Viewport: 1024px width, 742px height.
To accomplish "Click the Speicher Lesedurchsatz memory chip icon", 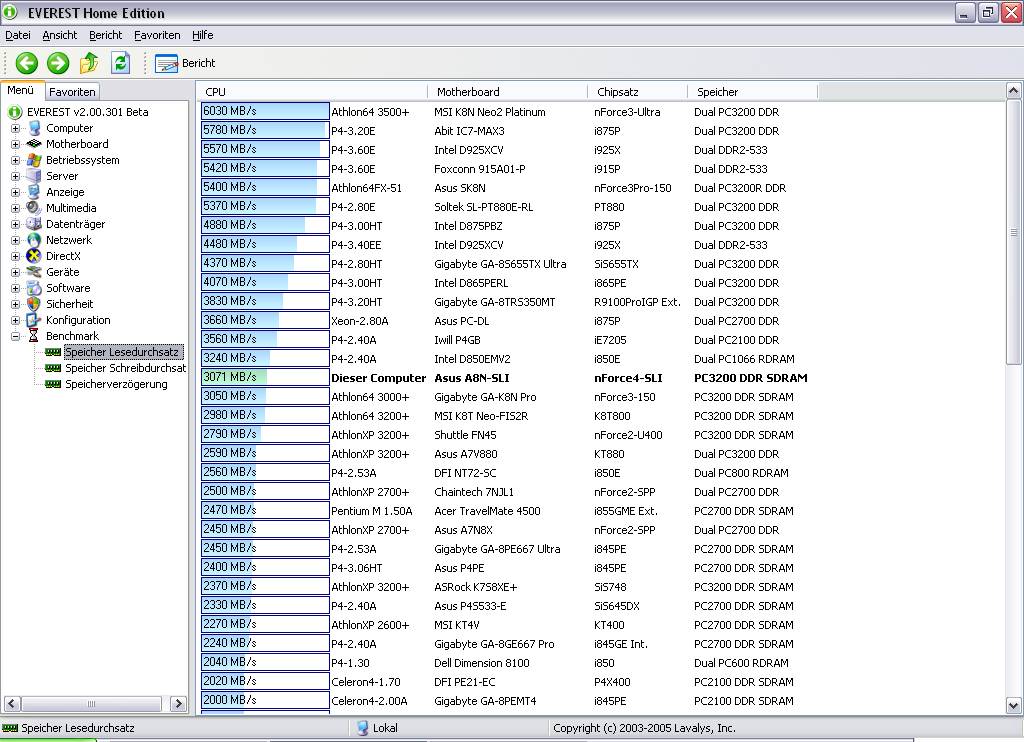I will (x=53, y=352).
